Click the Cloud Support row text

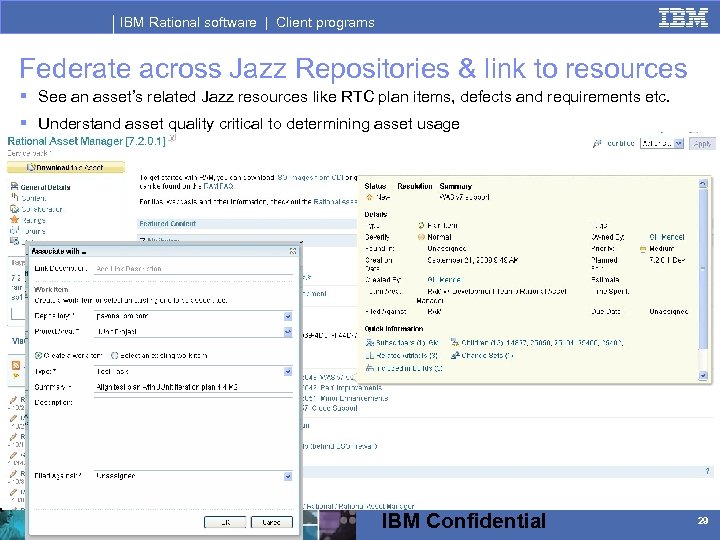(x=335, y=408)
